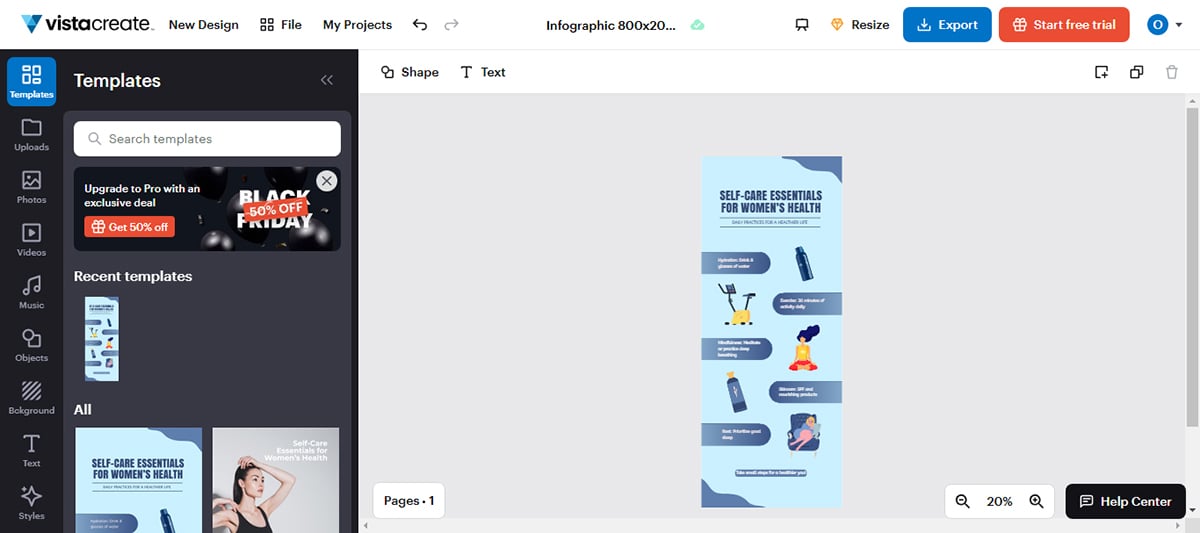Open the Uploads sidebar panel
This screenshot has width=1200, height=533.
[31, 134]
